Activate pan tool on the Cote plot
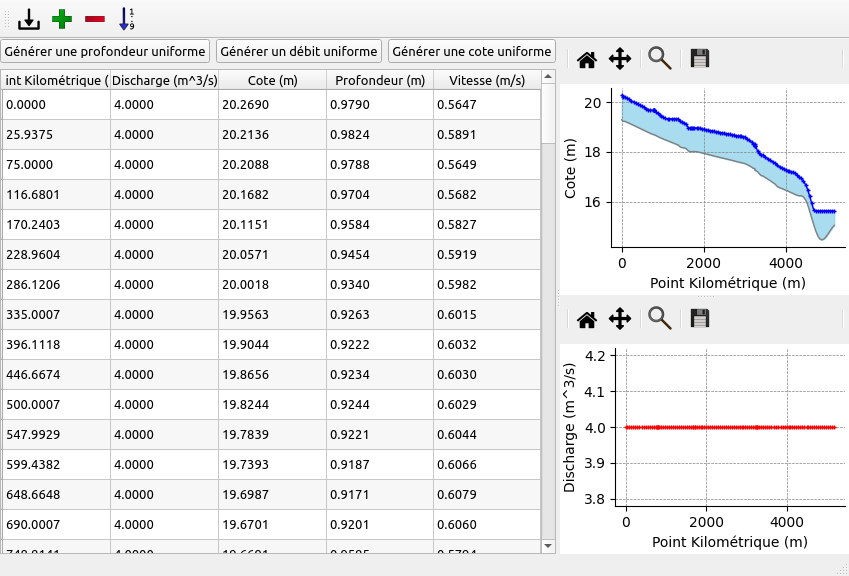Image resolution: width=849 pixels, height=576 pixels. pos(620,59)
